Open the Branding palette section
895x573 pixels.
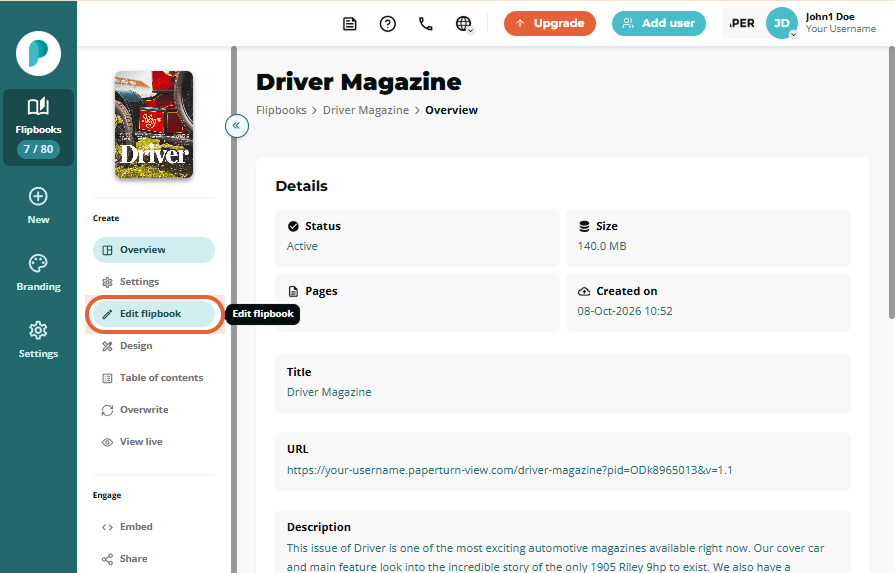(38, 273)
